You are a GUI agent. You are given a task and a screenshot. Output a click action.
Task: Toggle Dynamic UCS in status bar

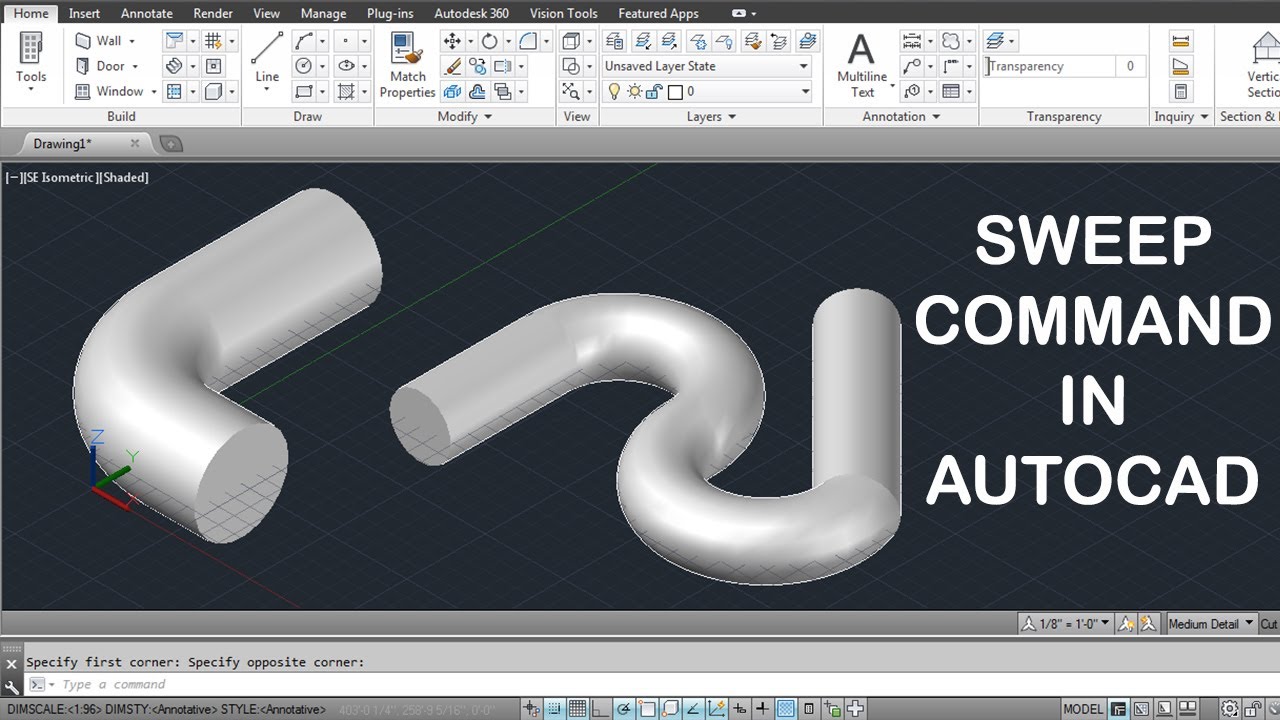(717, 709)
